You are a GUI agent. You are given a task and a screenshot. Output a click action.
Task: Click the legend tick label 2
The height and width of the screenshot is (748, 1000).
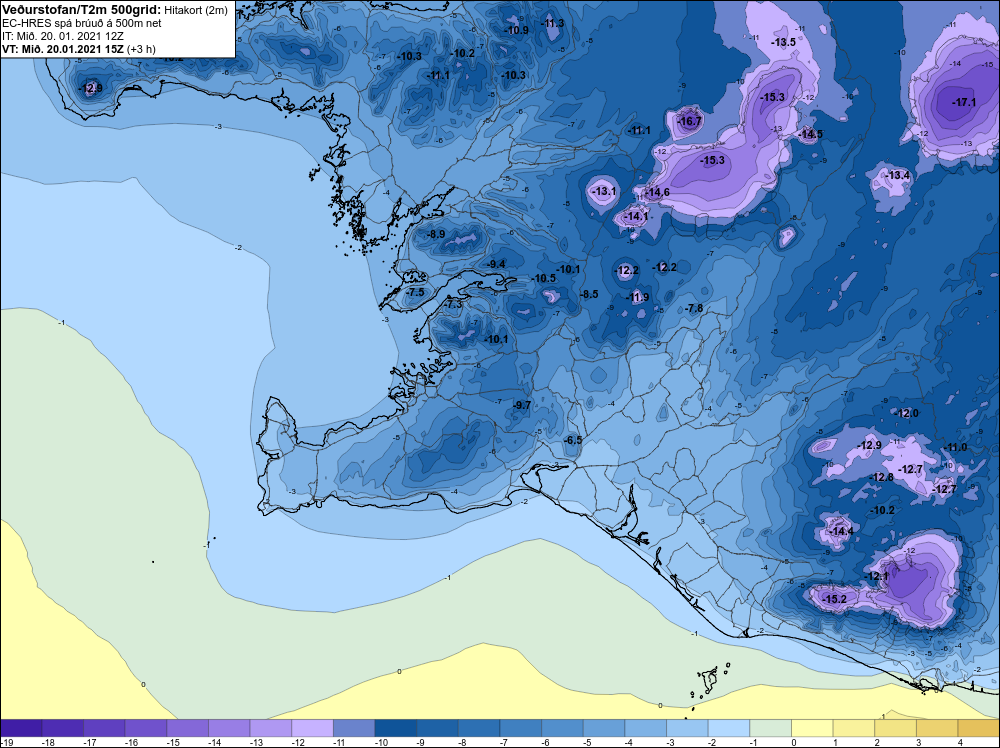coord(877,742)
